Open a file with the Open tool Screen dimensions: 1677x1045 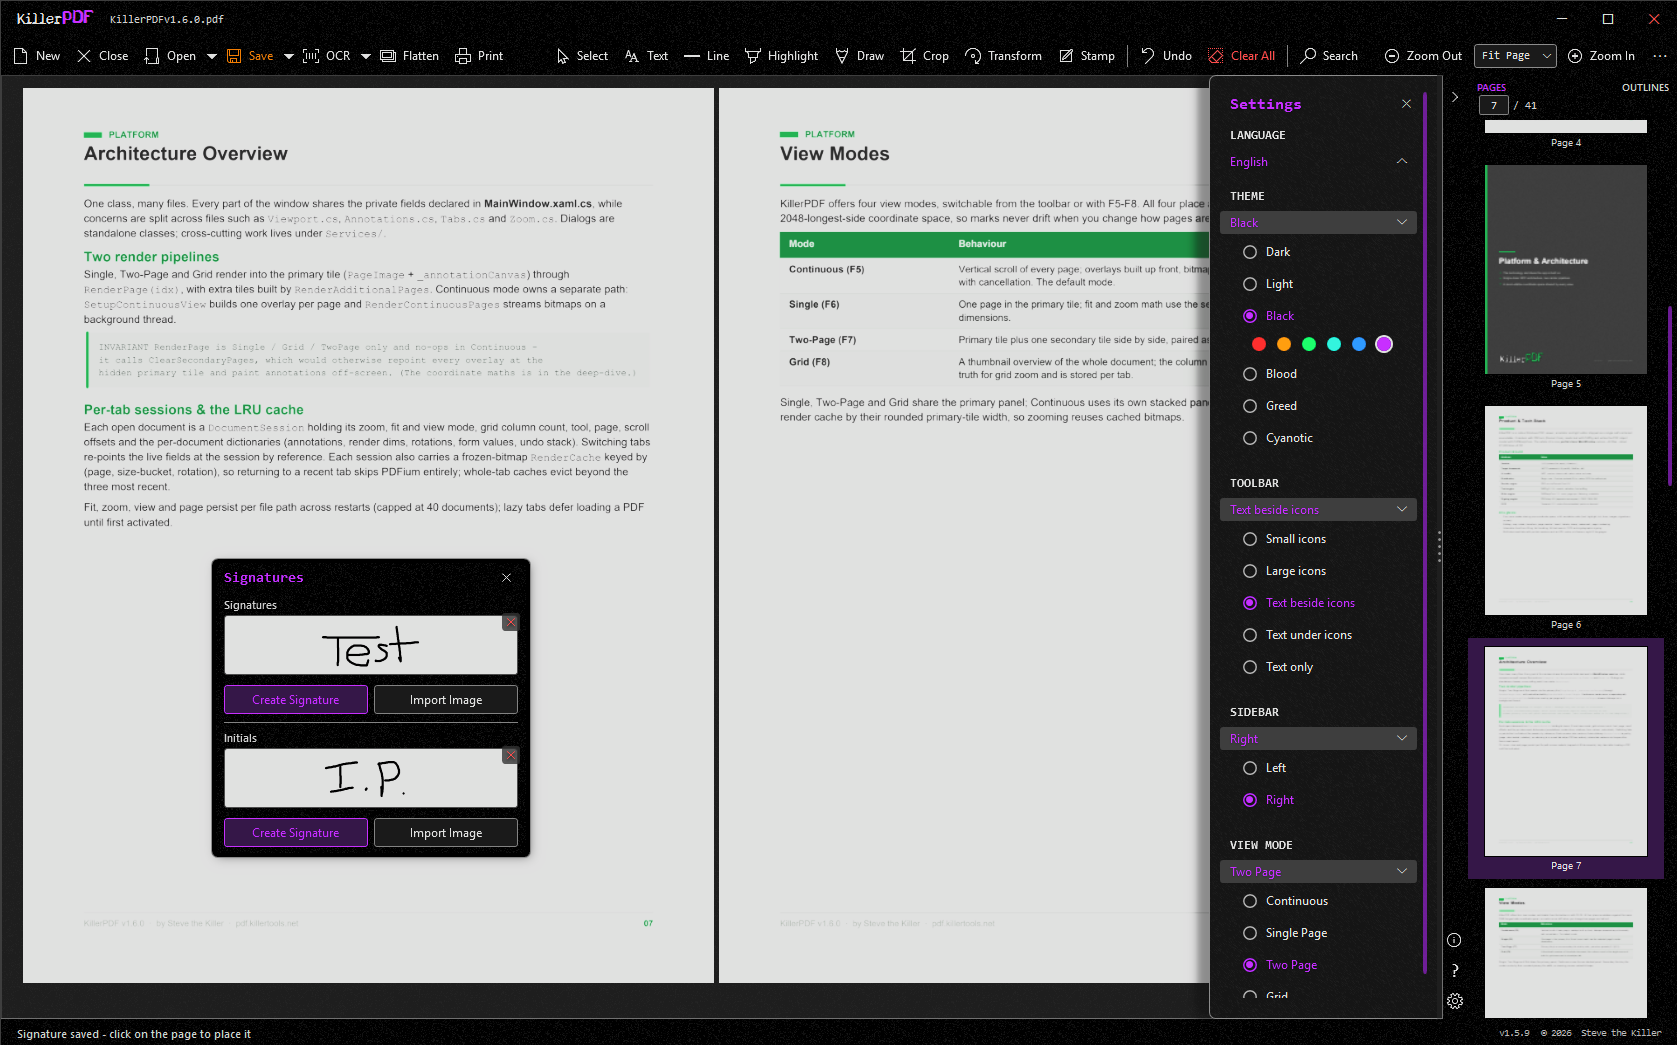tap(170, 56)
